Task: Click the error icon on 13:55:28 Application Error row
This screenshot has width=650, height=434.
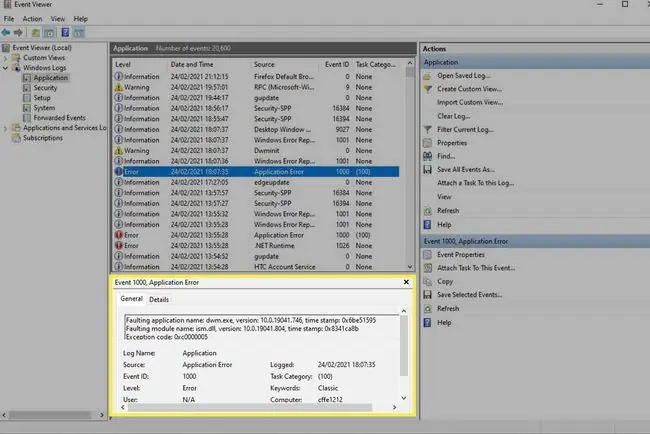Action: (x=119, y=235)
